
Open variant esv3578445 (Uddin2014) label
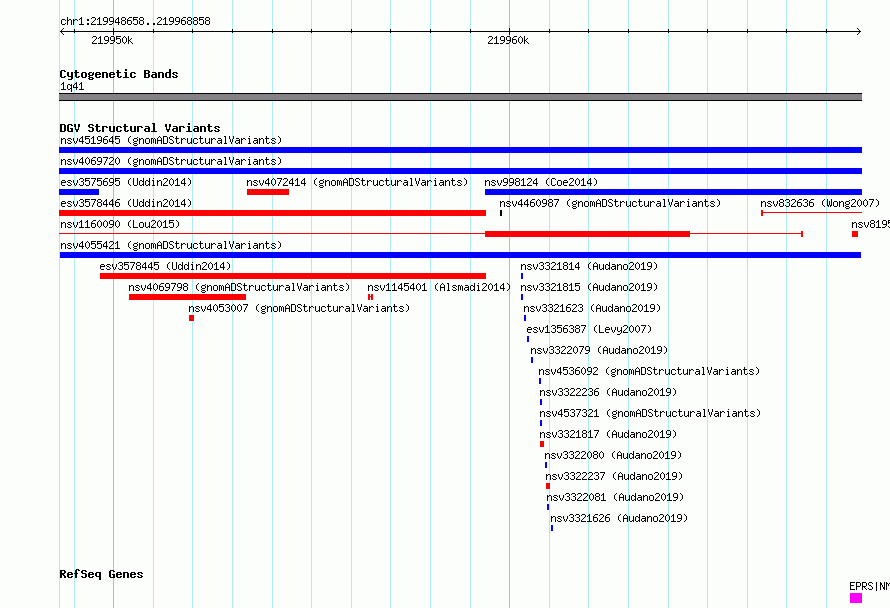tap(165, 266)
